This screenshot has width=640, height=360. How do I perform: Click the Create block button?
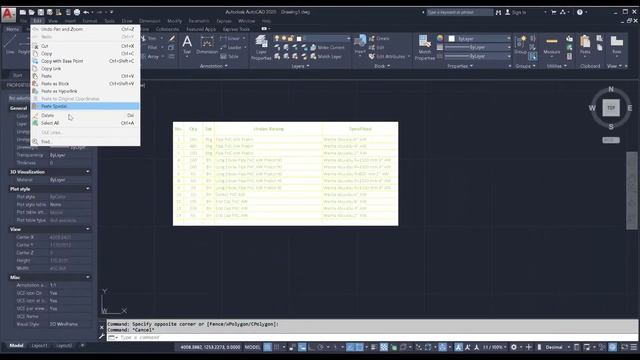379,38
